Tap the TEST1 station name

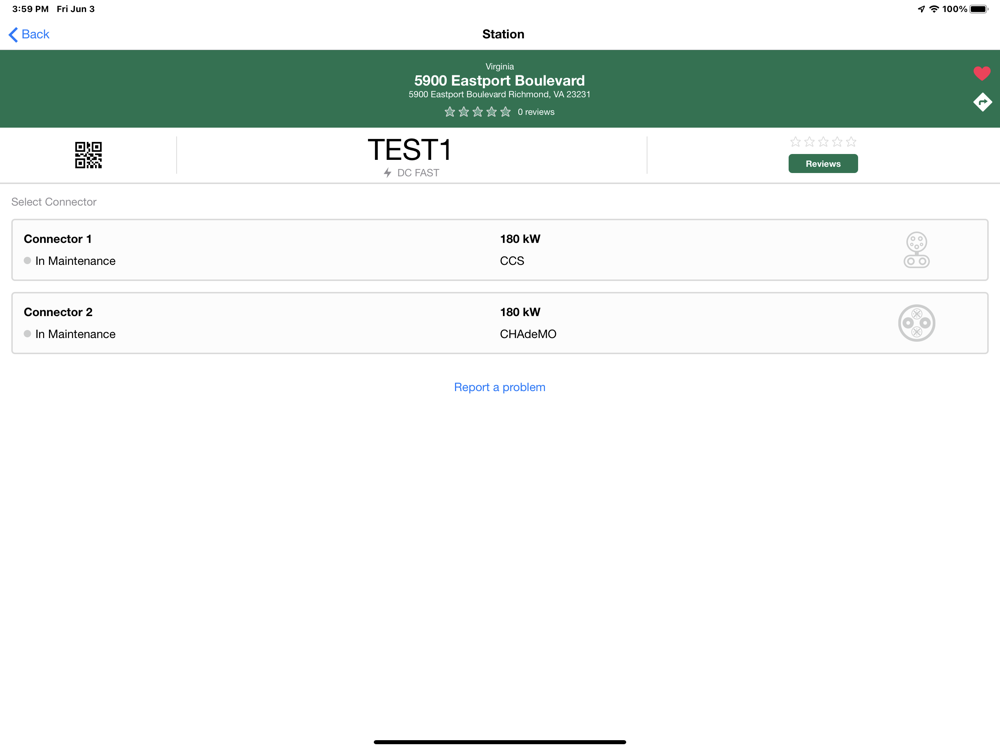click(x=409, y=151)
